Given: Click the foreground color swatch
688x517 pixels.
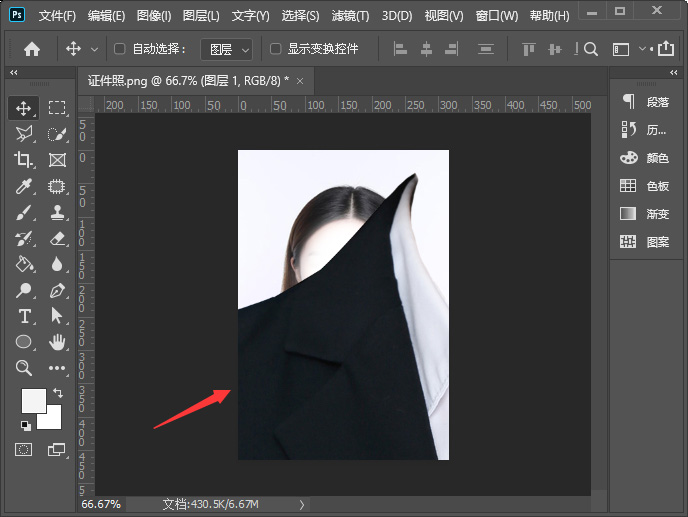Looking at the screenshot, I should point(33,401).
